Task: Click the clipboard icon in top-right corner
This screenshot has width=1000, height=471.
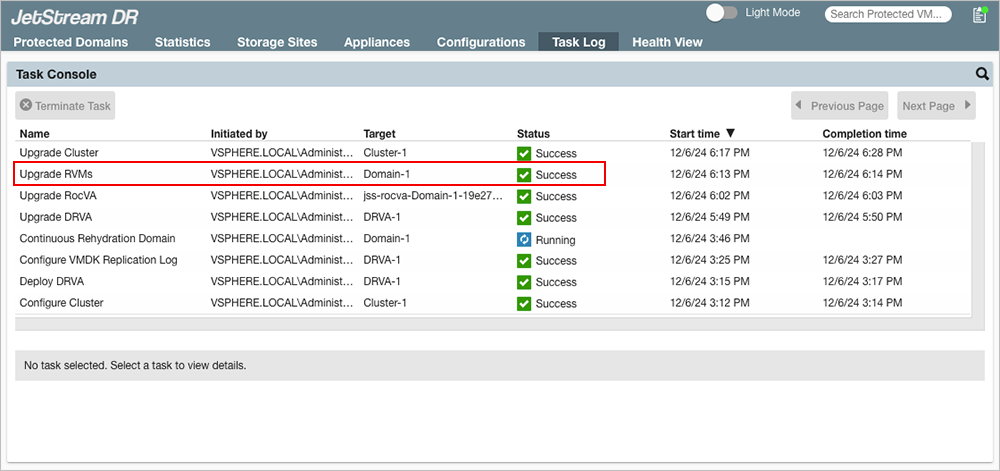Action: tap(979, 14)
